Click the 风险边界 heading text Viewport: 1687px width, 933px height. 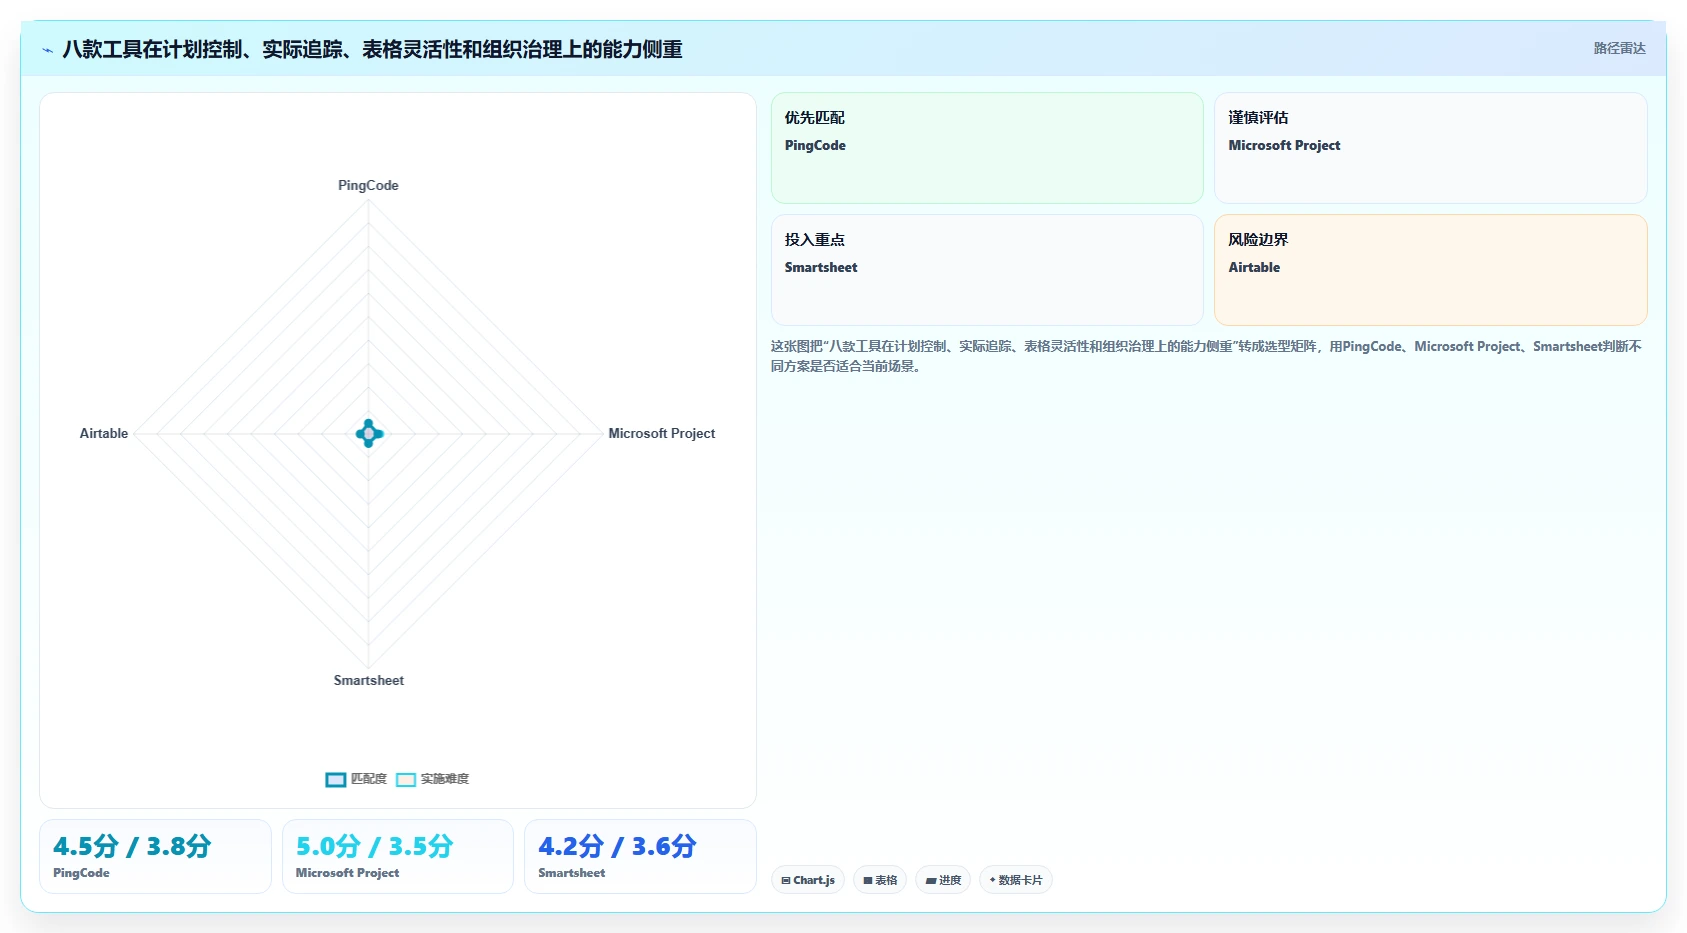pyautogui.click(x=1258, y=239)
